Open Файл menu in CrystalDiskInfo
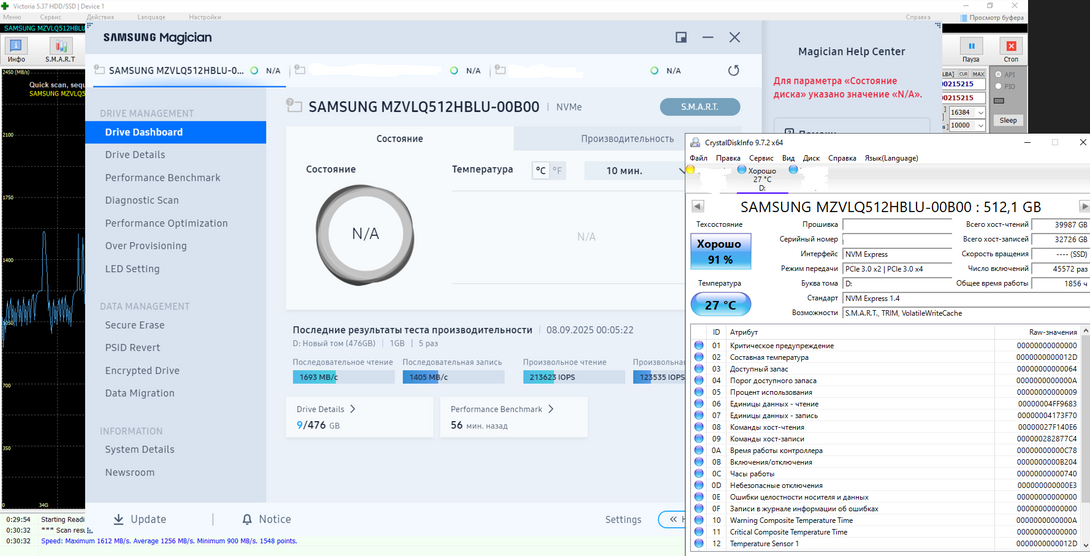This screenshot has width=1090, height=556. point(699,158)
